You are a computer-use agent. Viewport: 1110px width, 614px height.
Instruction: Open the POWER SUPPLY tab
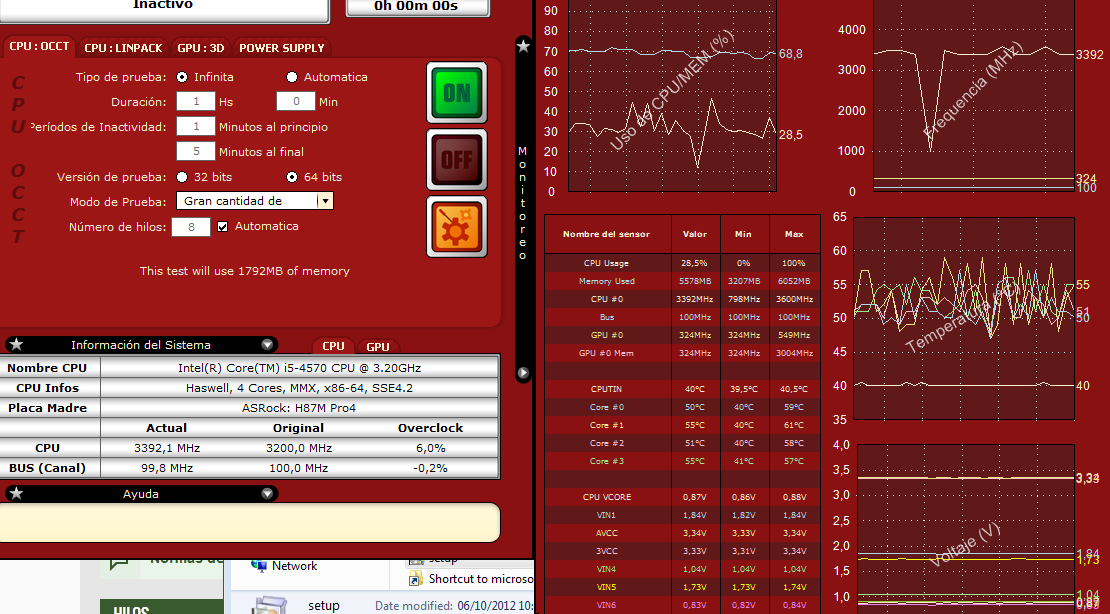pyautogui.click(x=282, y=47)
